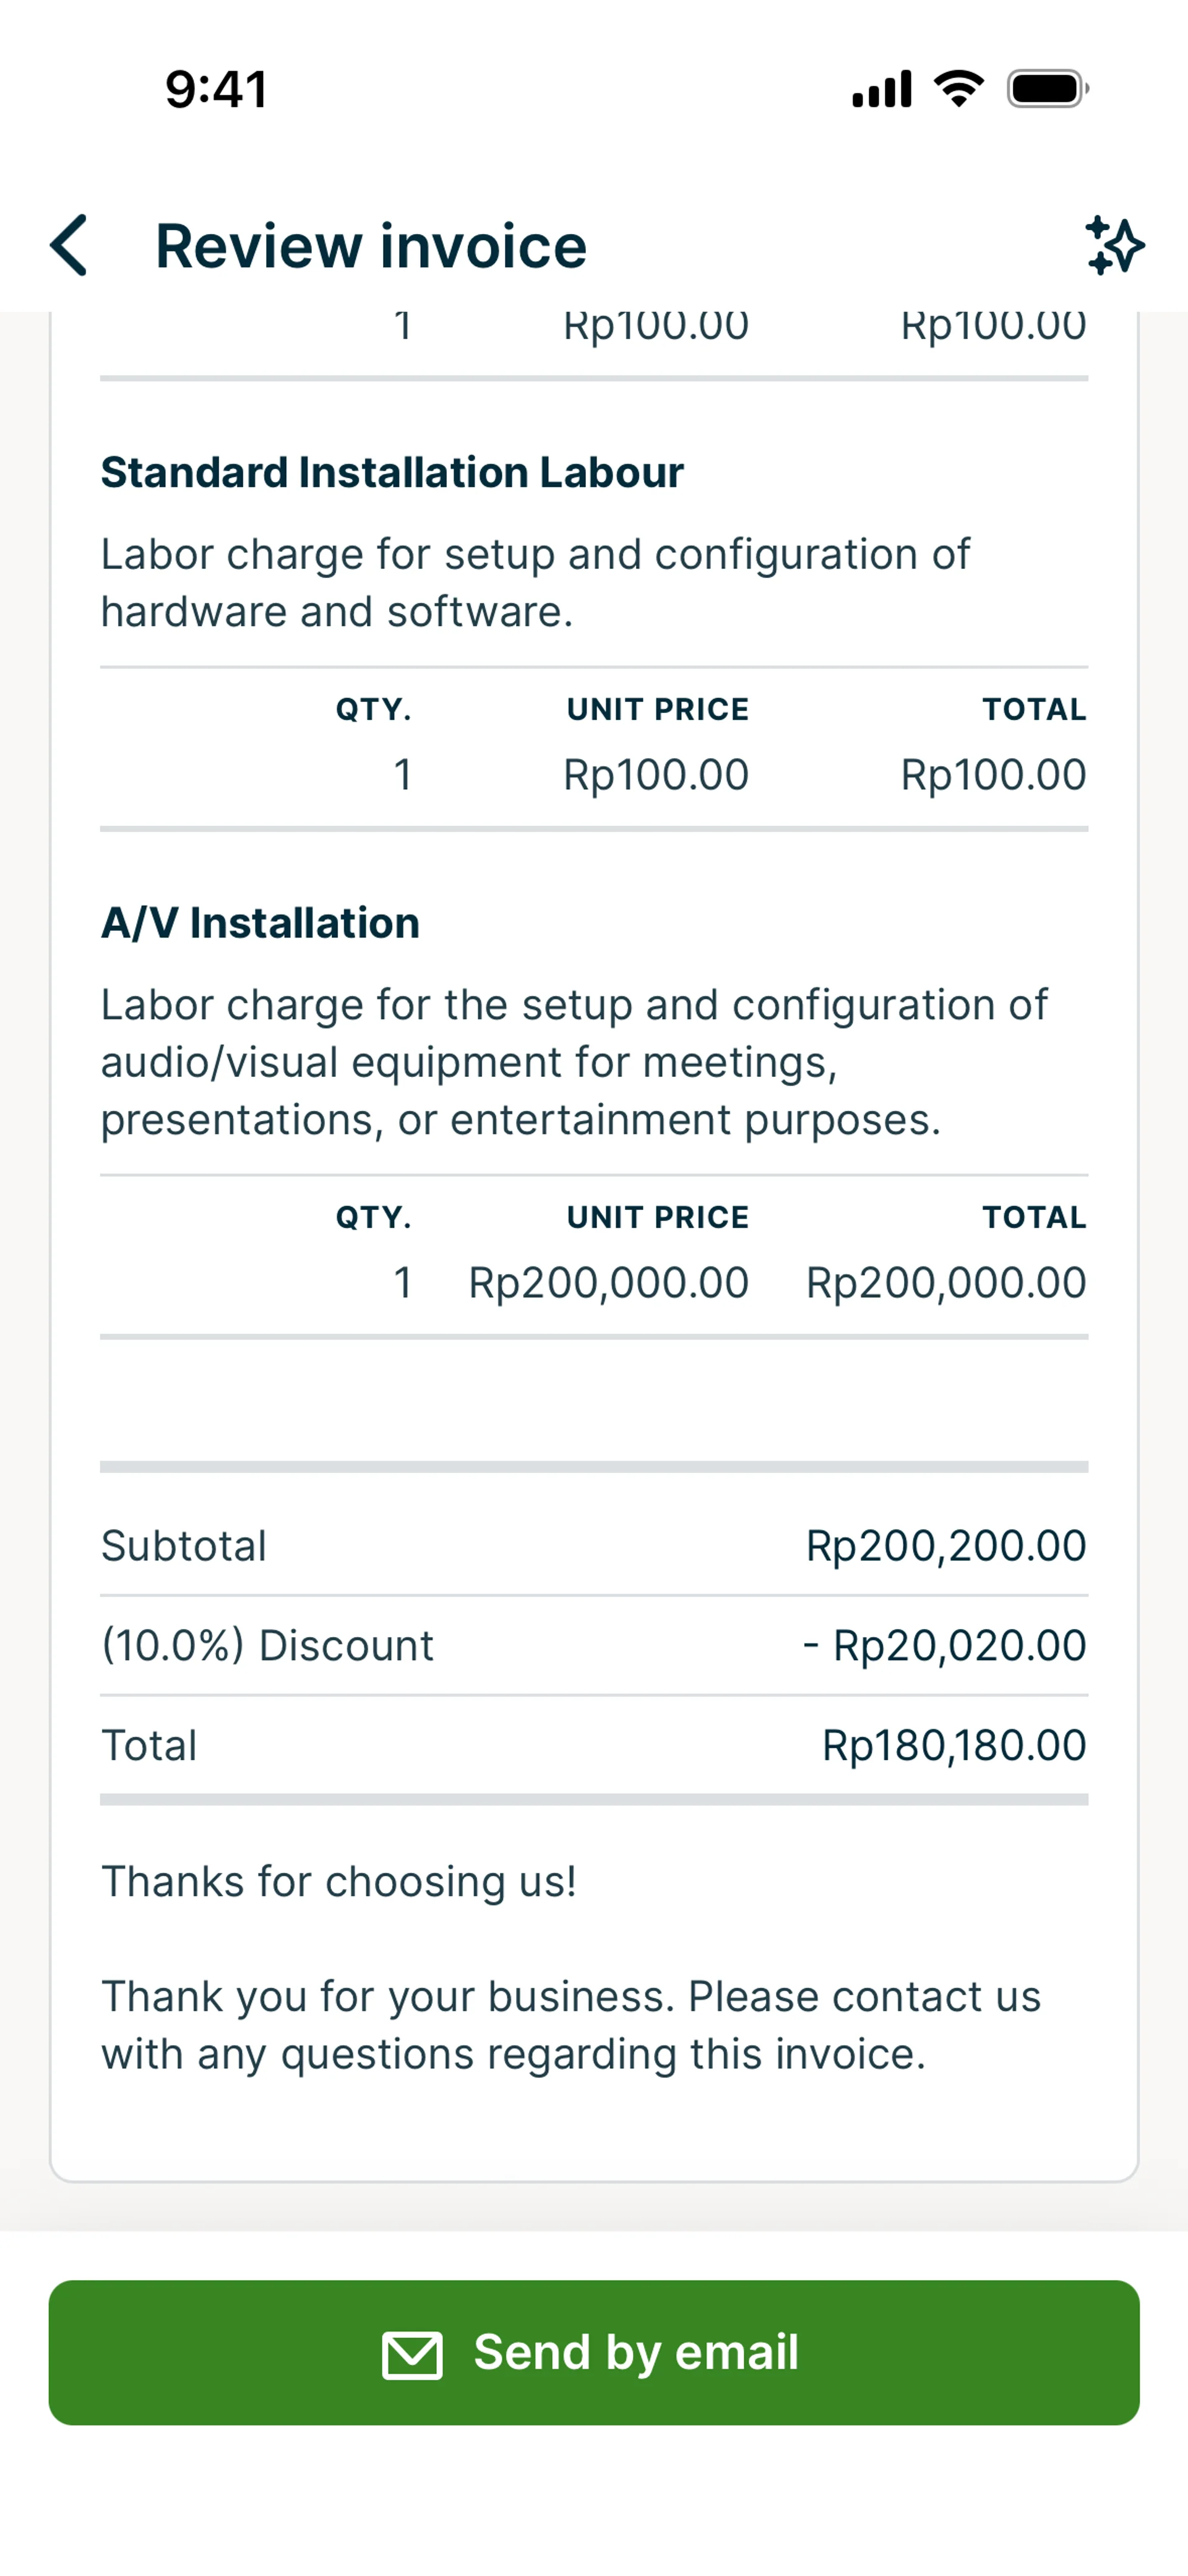Tap the (10.0%) Discount label
The image size is (1188, 2576).
pyautogui.click(x=267, y=1646)
